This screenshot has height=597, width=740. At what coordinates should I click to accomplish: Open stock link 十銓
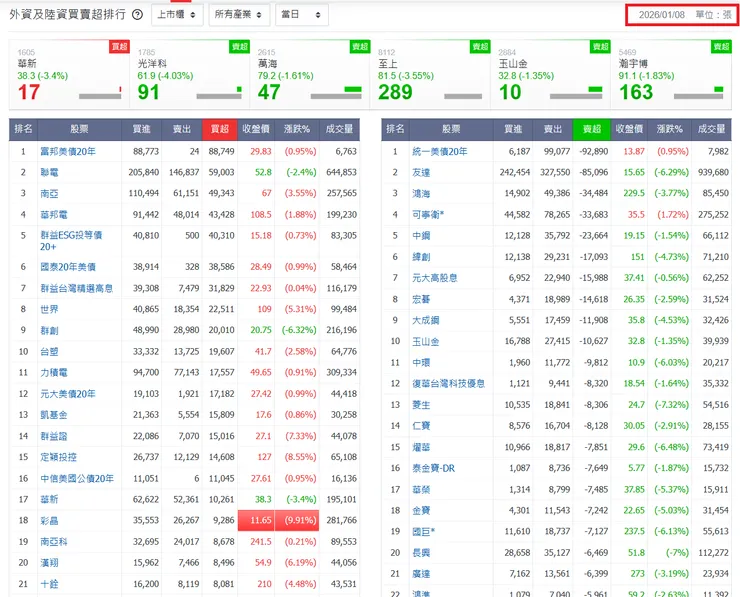pyautogui.click(x=49, y=584)
